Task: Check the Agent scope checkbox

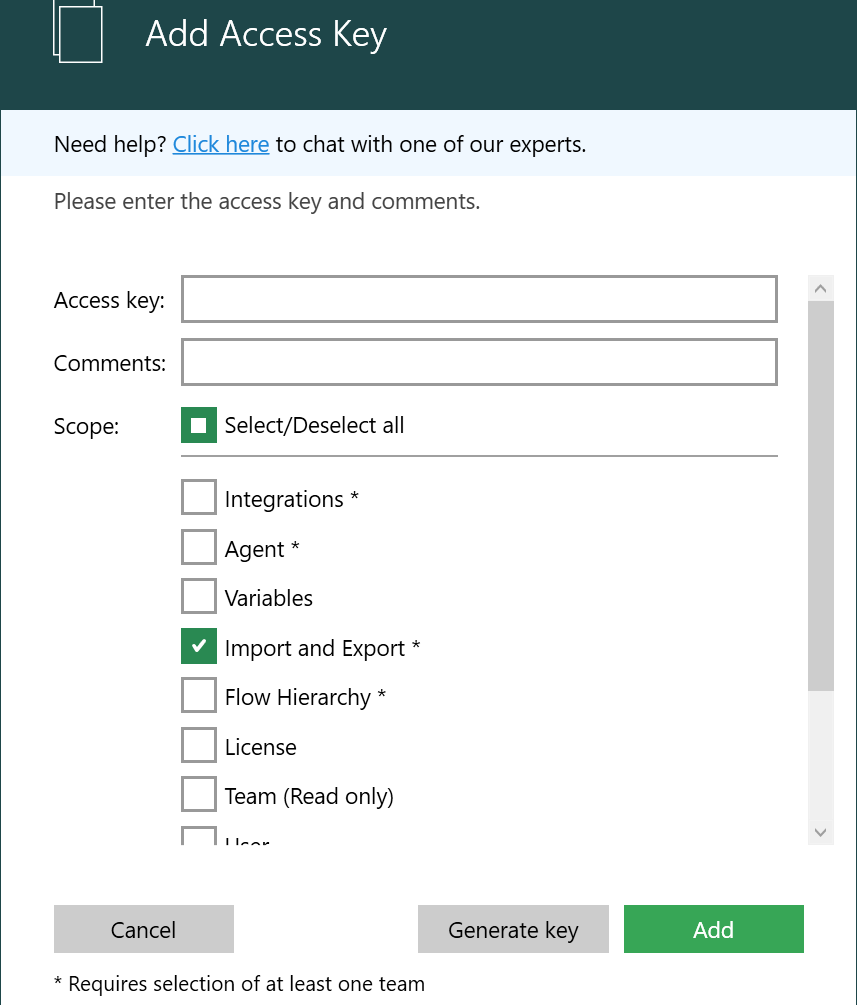Action: click(199, 547)
